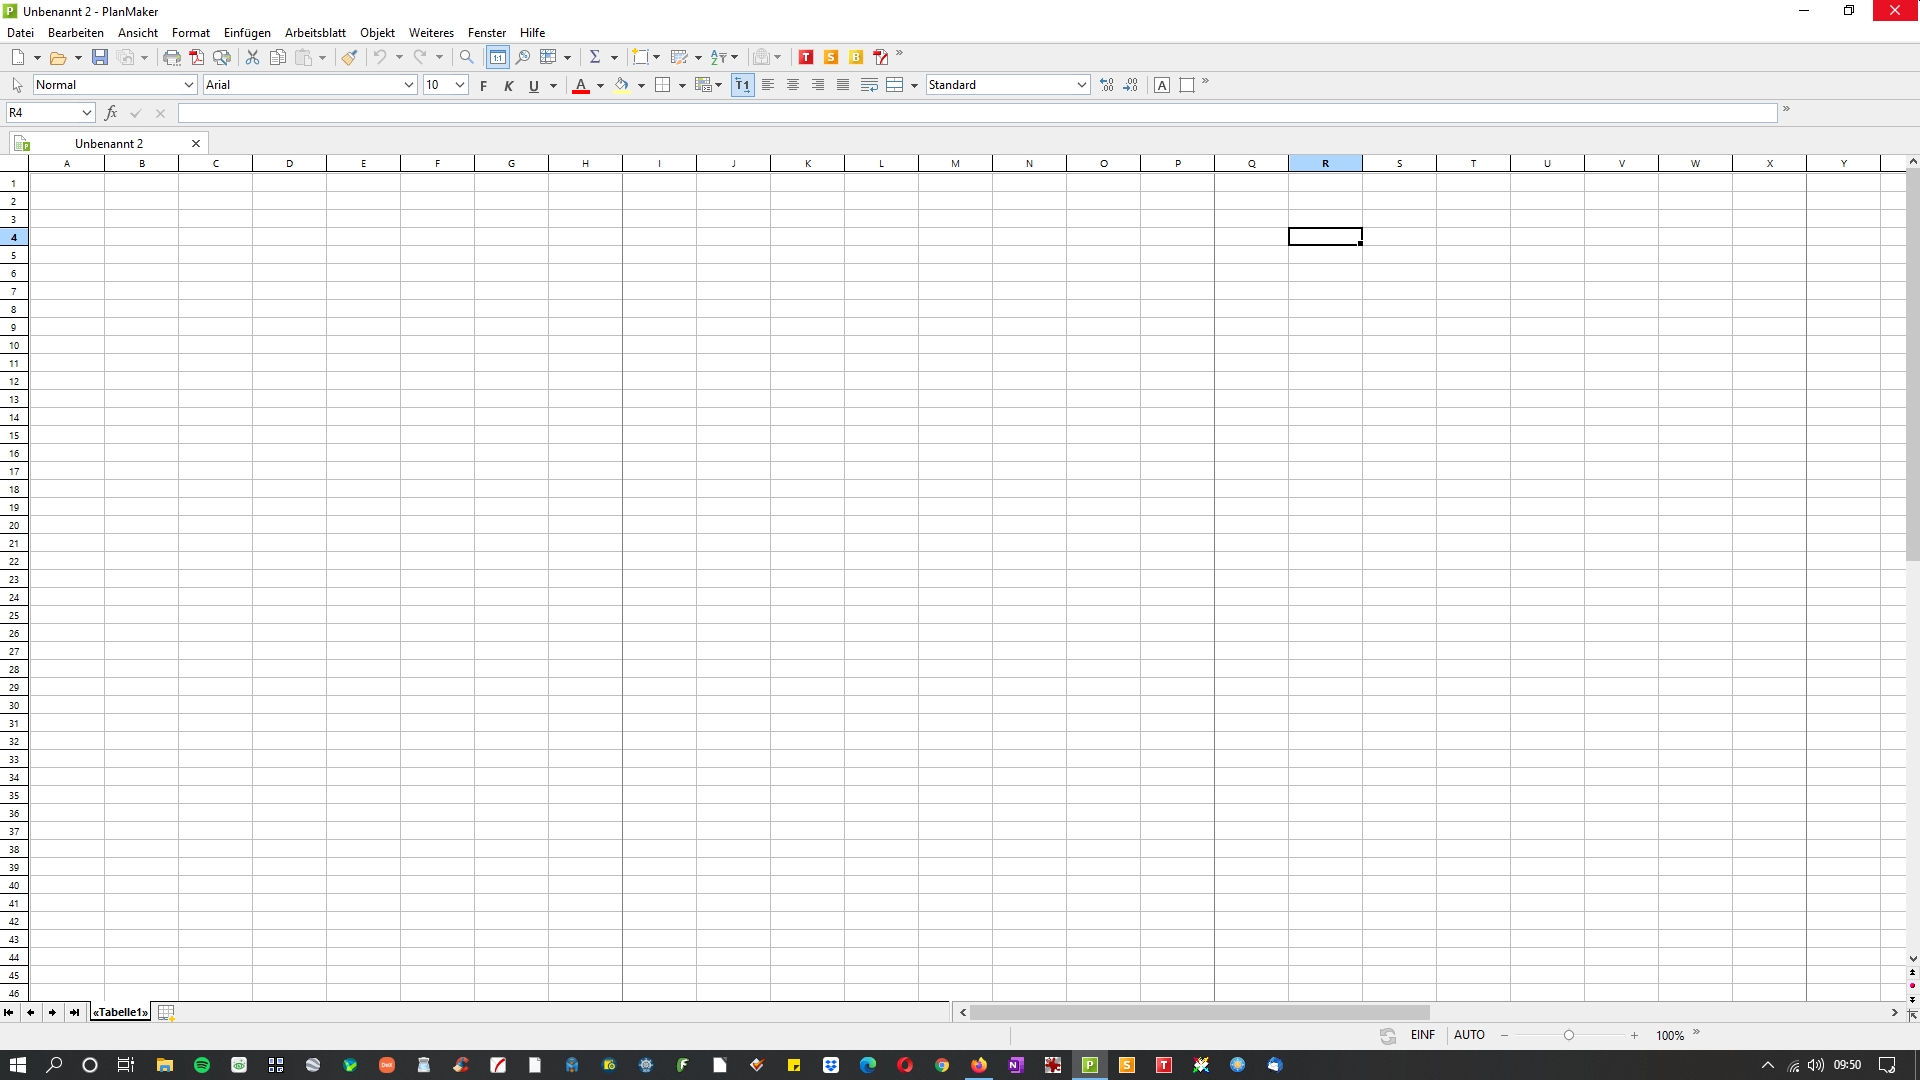This screenshot has width=1920, height=1080.
Task: Toggle Italic formatting button
Action: point(508,84)
